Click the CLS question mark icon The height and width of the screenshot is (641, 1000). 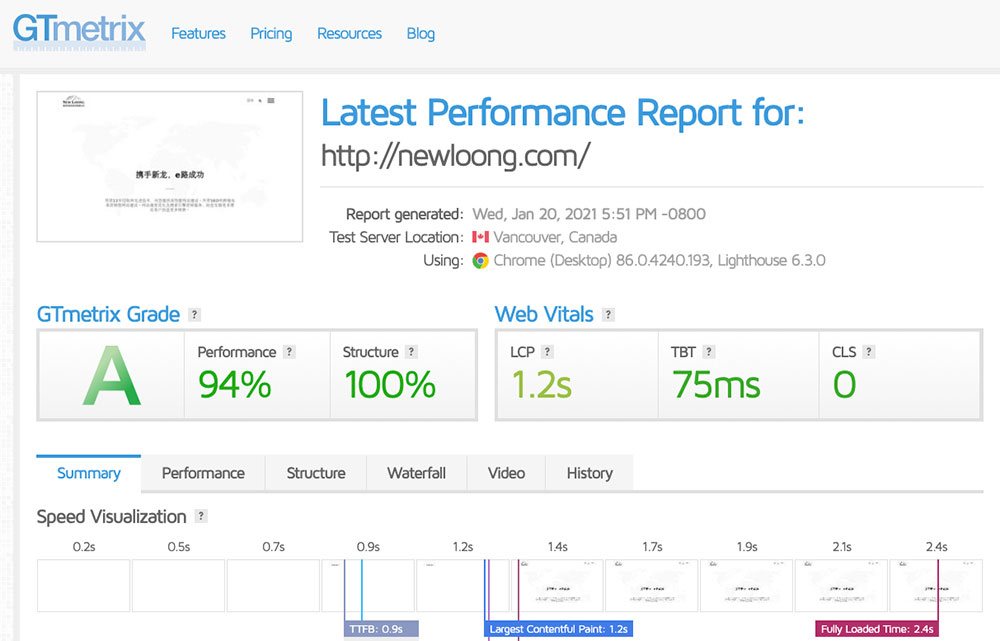pyautogui.click(x=869, y=352)
